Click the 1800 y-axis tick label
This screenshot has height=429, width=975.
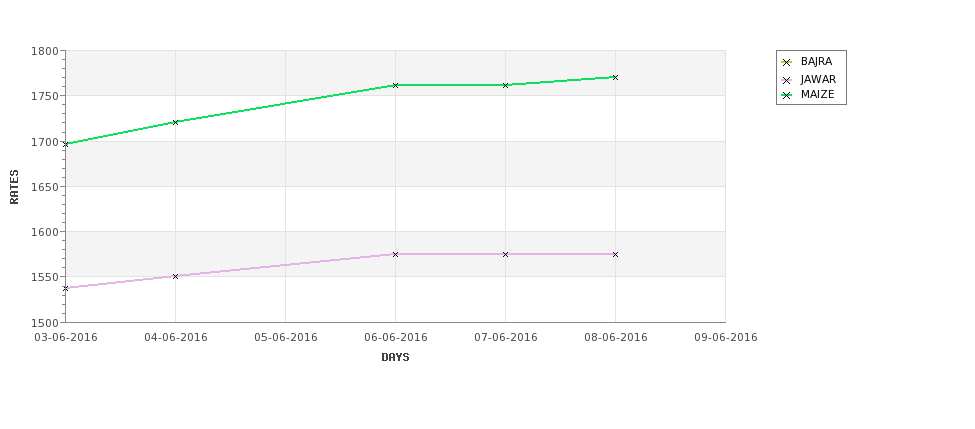point(45,51)
